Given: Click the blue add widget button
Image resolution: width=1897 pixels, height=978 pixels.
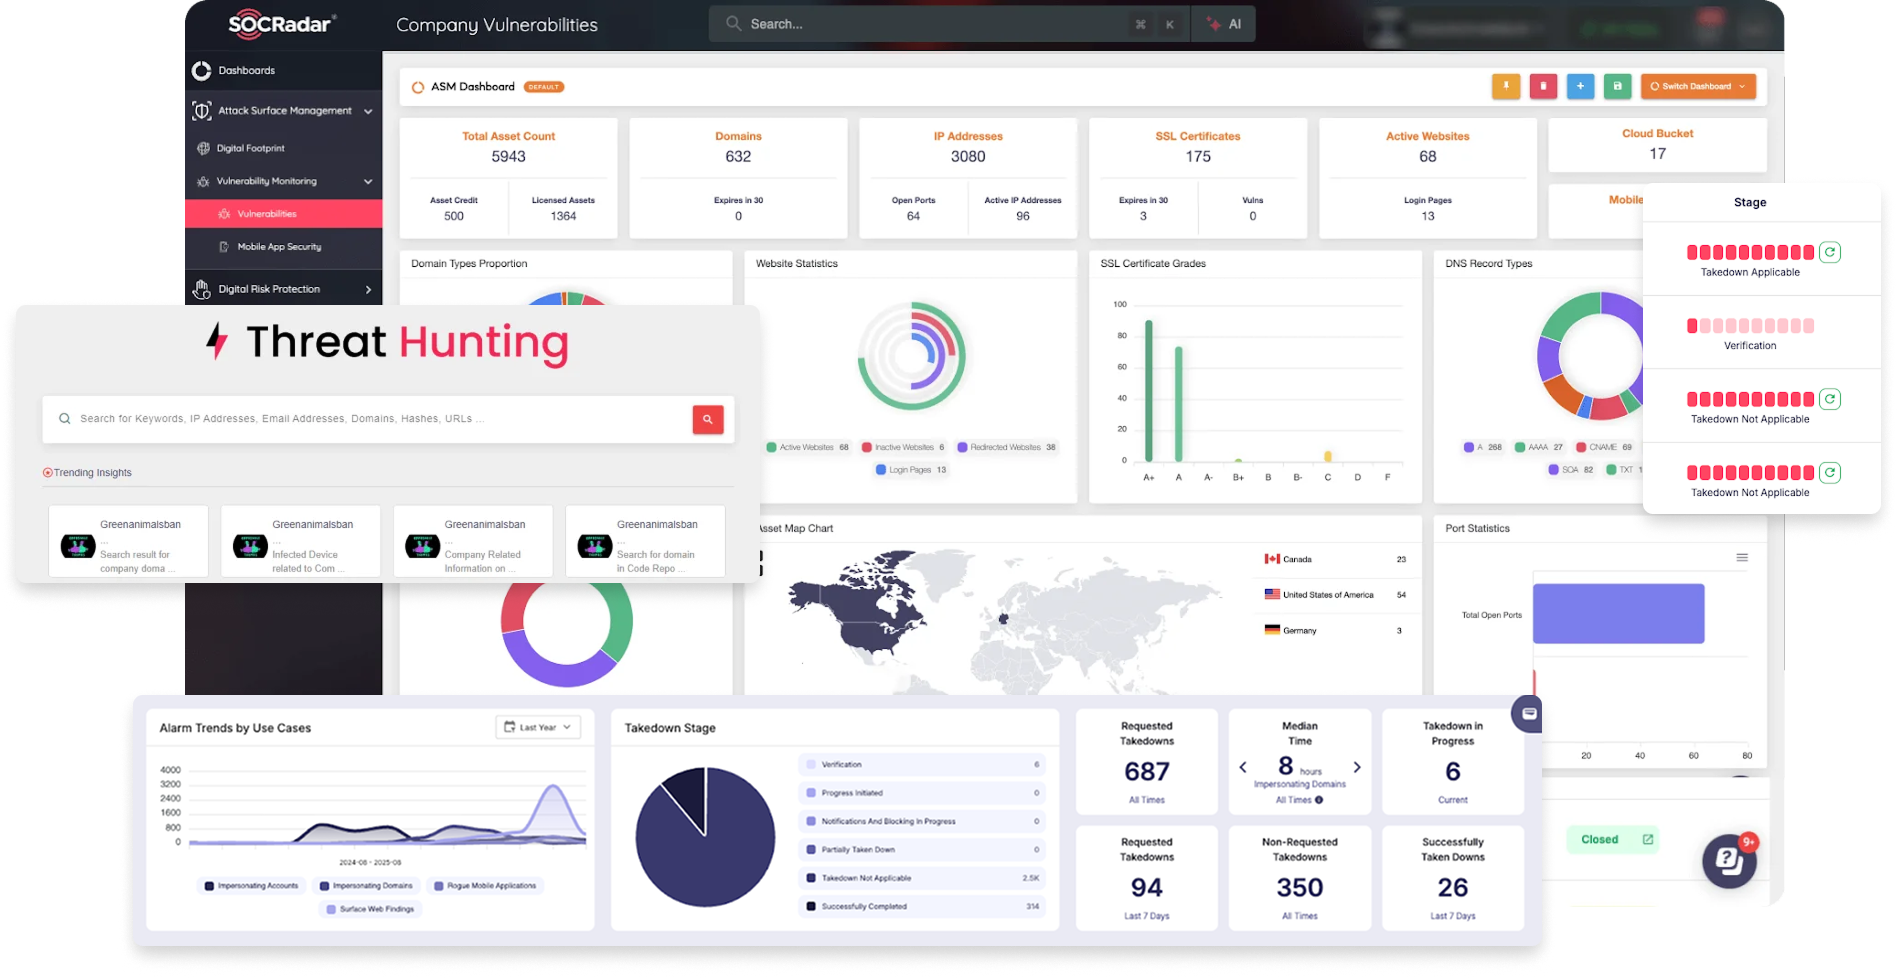Looking at the screenshot, I should [x=1580, y=87].
